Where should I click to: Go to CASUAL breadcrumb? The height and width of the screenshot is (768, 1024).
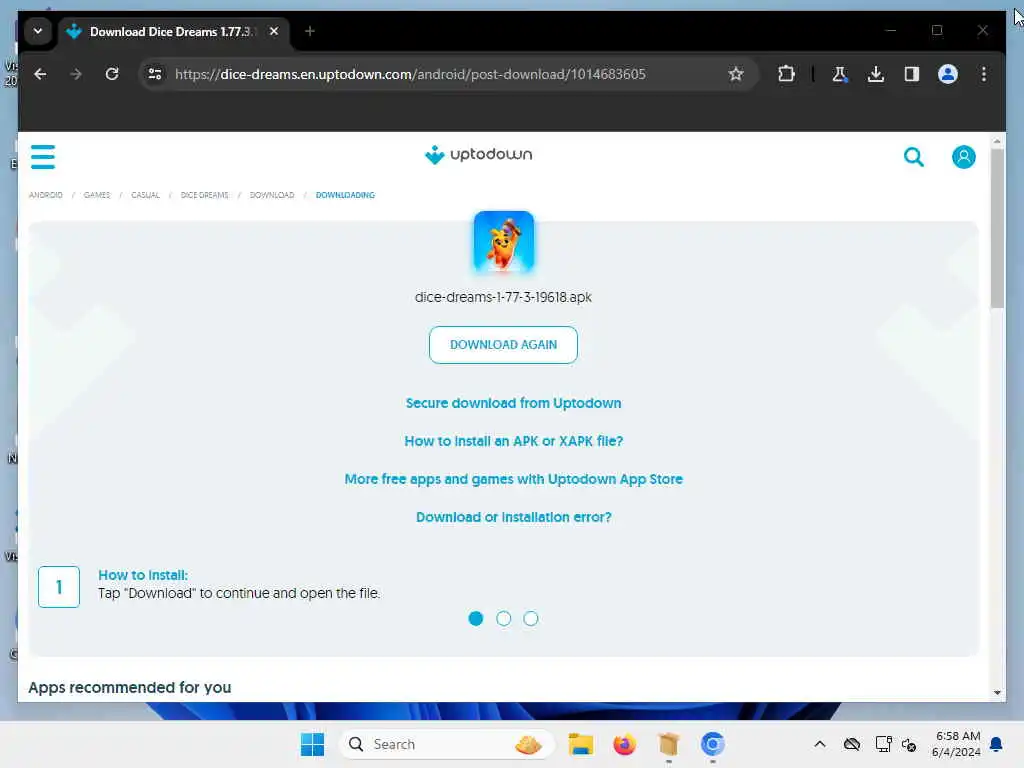click(145, 195)
